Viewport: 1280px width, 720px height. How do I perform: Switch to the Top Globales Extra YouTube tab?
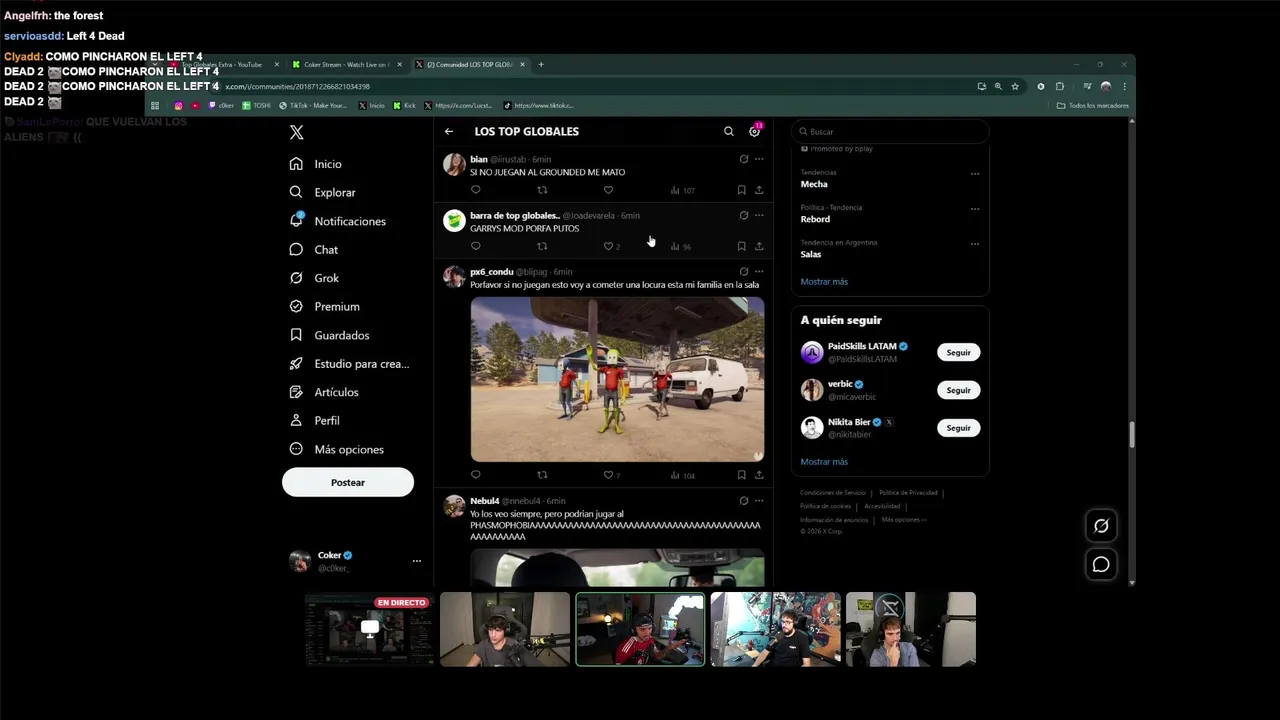pyautogui.click(x=222, y=65)
